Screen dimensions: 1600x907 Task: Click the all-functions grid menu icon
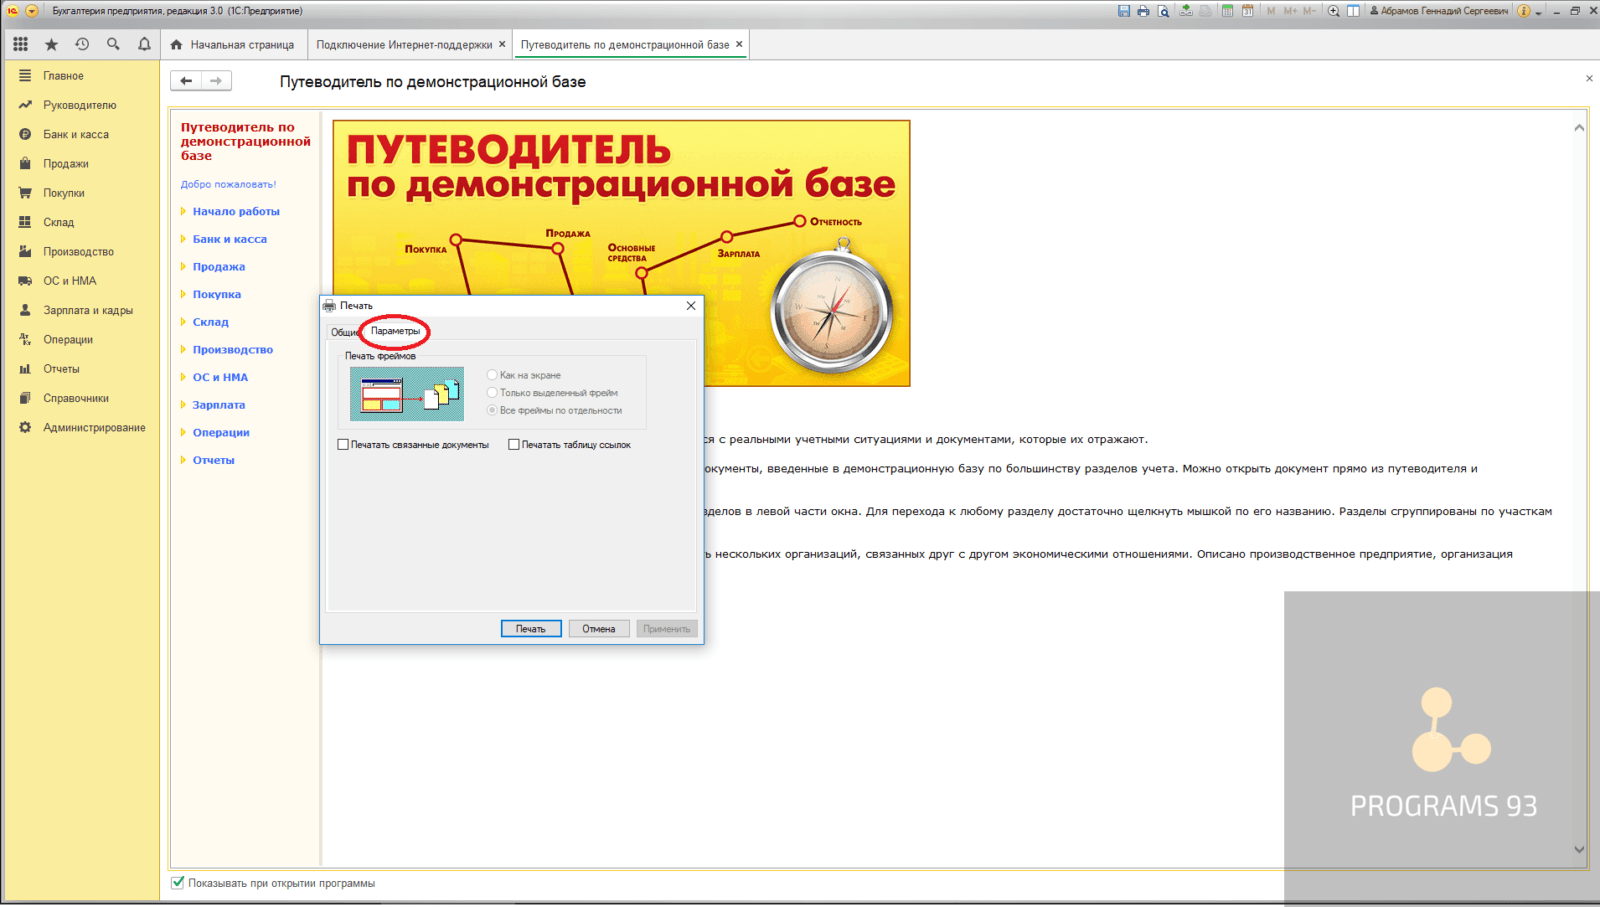20,43
